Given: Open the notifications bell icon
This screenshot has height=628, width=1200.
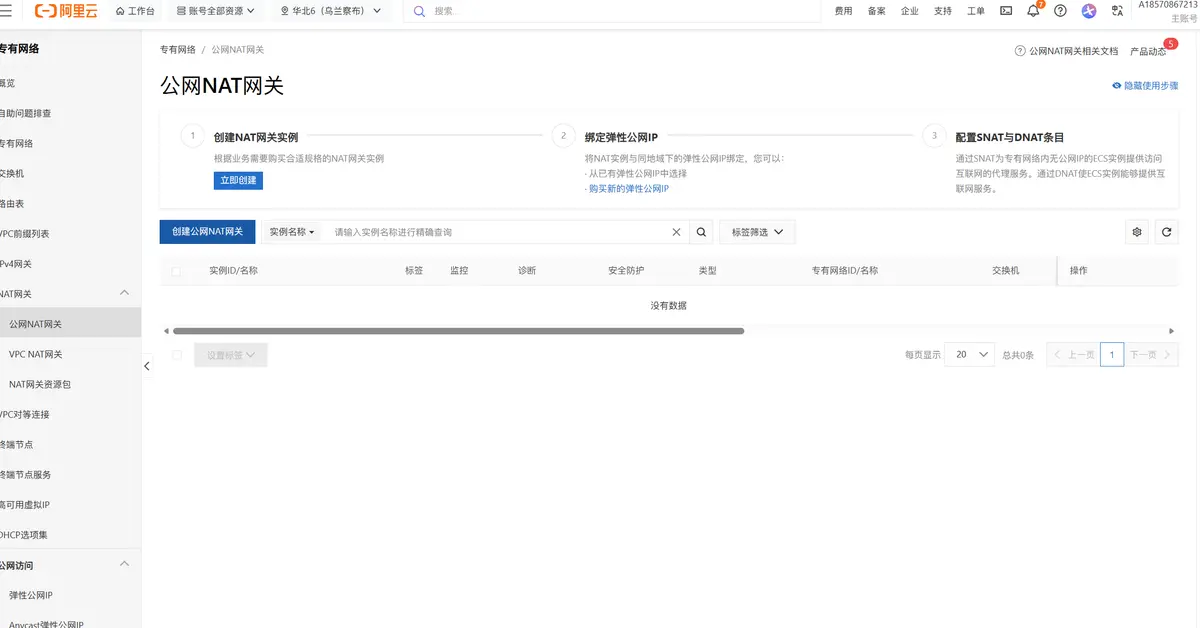Looking at the screenshot, I should (1034, 11).
